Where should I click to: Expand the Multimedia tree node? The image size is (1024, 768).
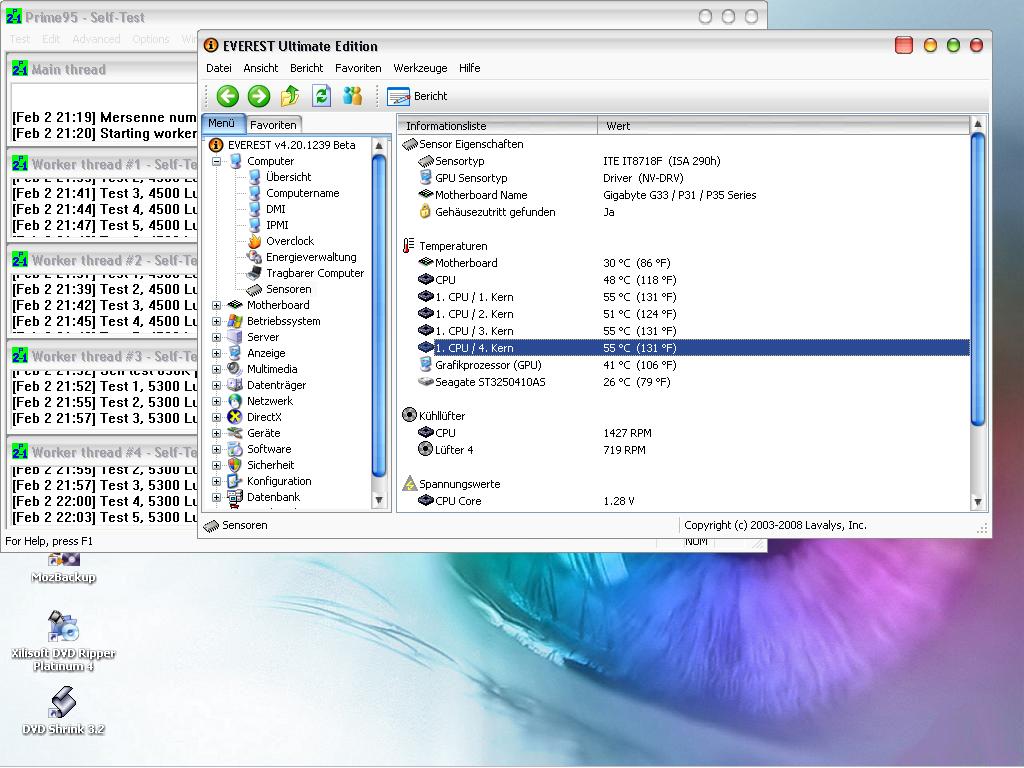(x=216, y=369)
